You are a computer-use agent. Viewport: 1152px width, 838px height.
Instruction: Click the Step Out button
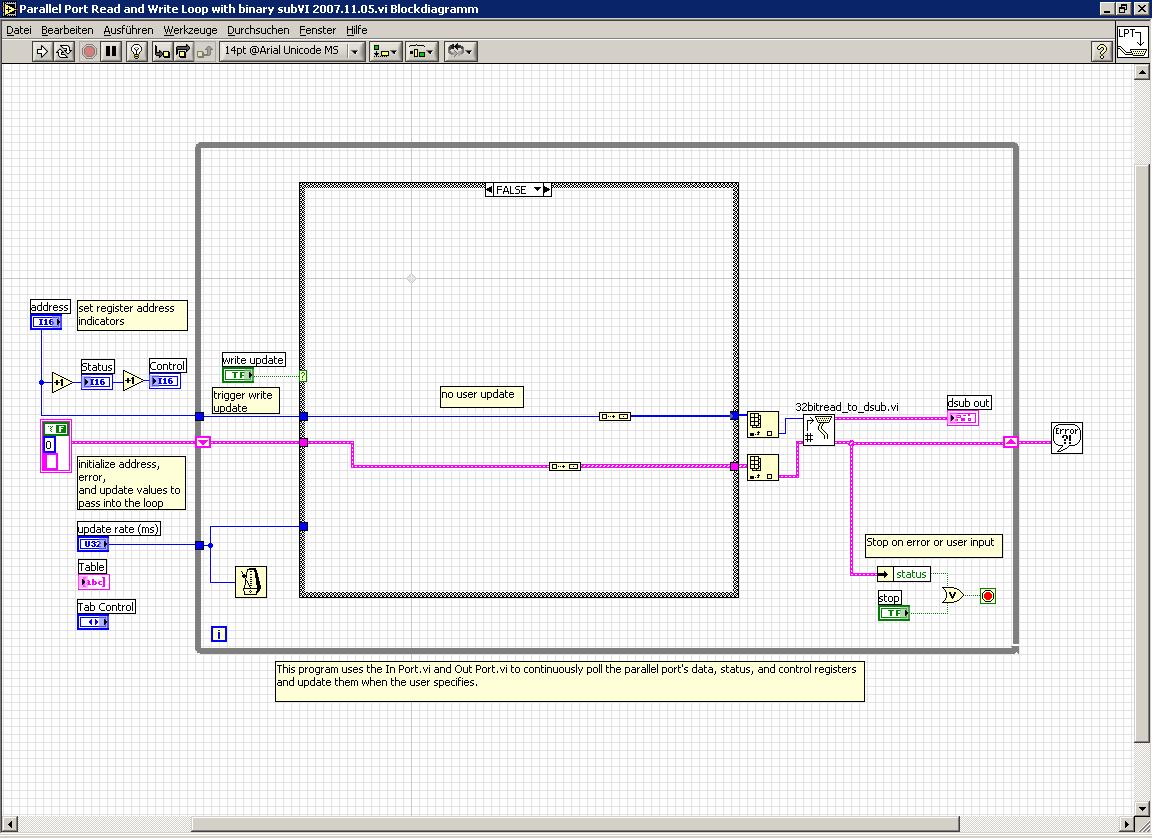[205, 51]
